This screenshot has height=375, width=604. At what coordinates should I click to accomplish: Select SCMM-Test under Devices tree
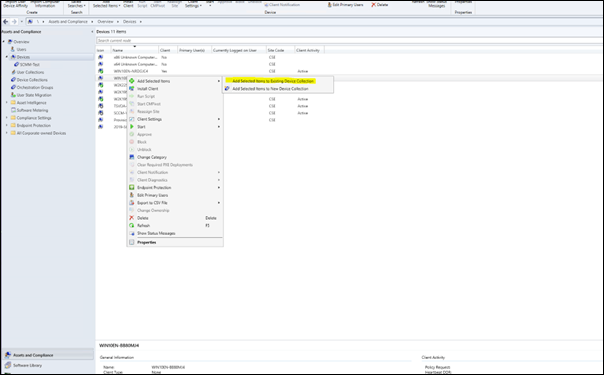30,64
